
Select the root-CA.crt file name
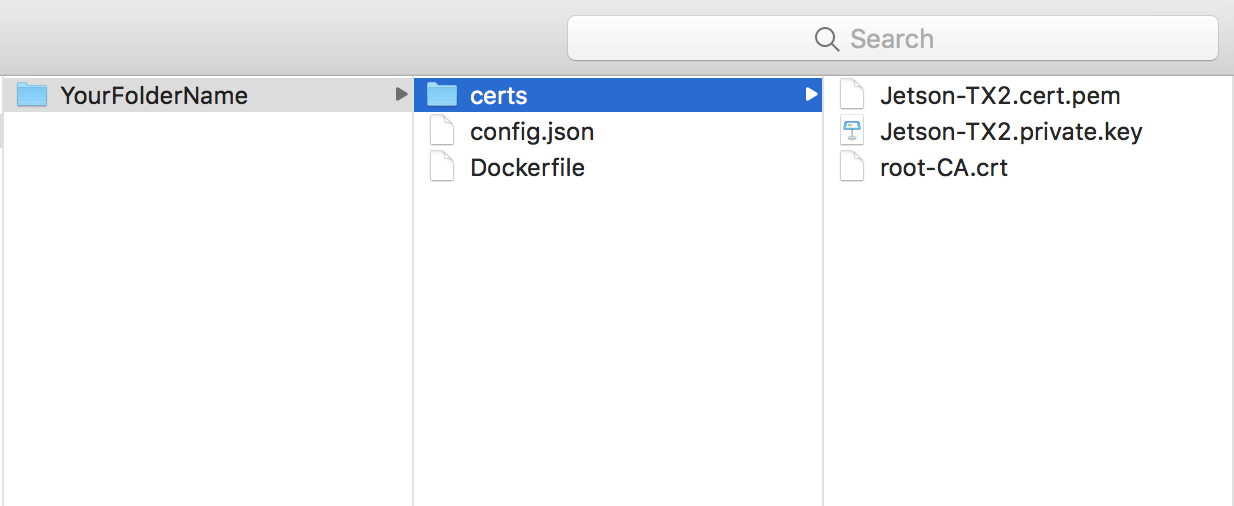(x=943, y=168)
